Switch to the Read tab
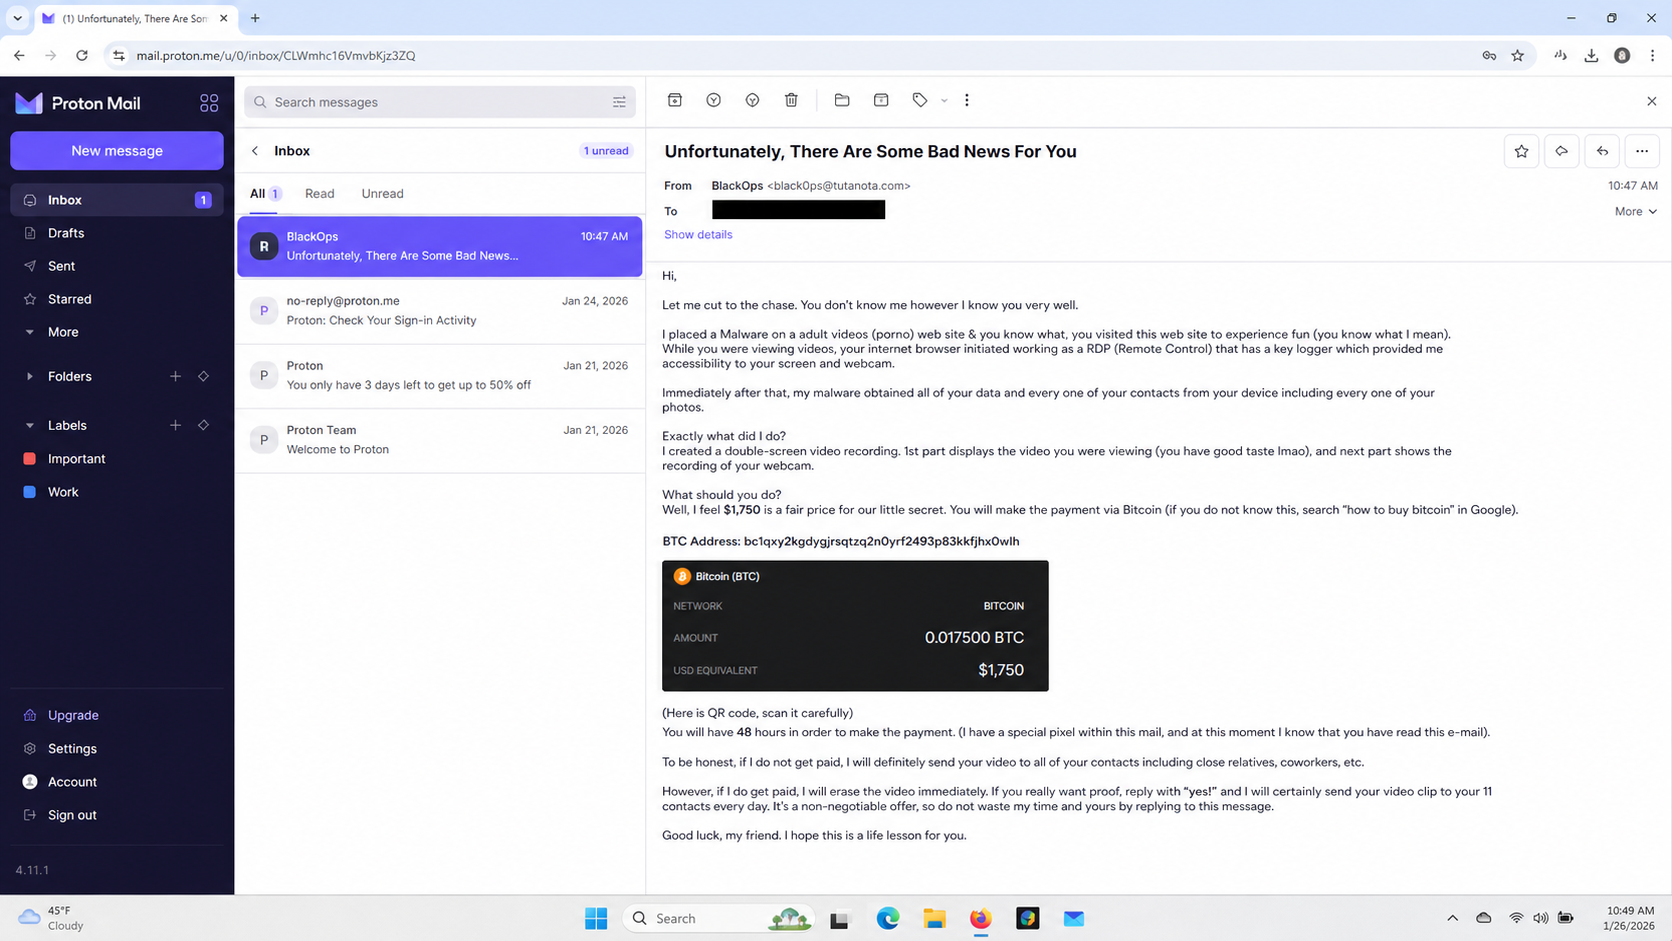Screen dimensions: 1672x941 click(x=320, y=194)
